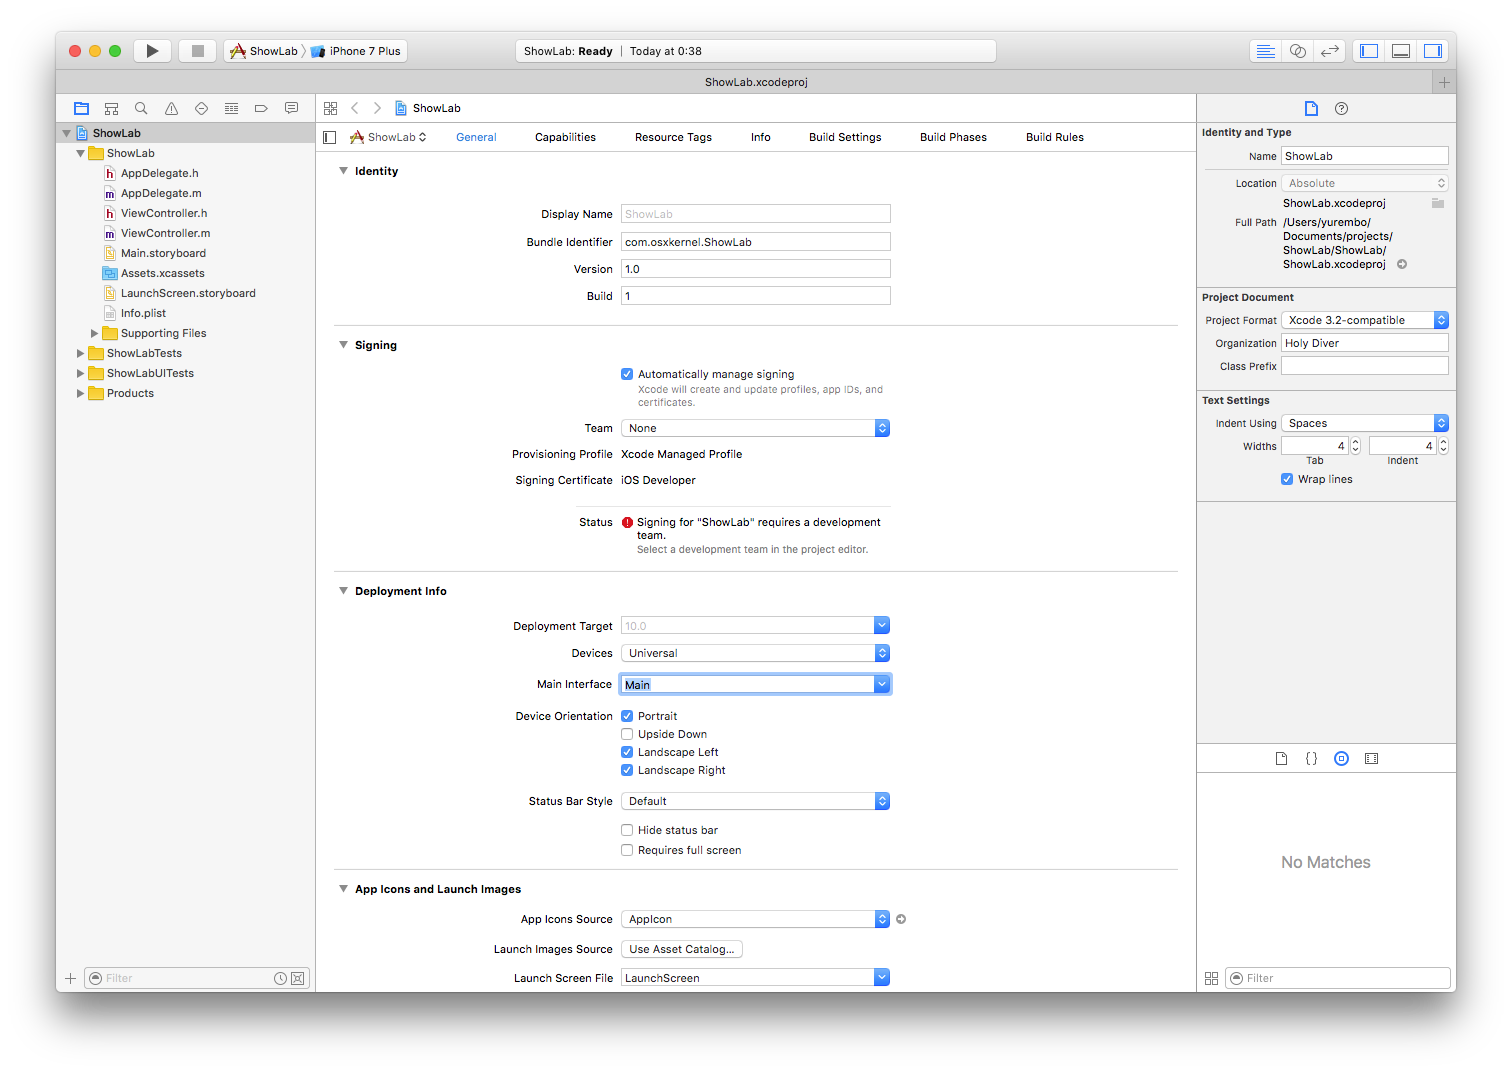
Task: Open the Devices dropdown
Action: click(x=755, y=653)
